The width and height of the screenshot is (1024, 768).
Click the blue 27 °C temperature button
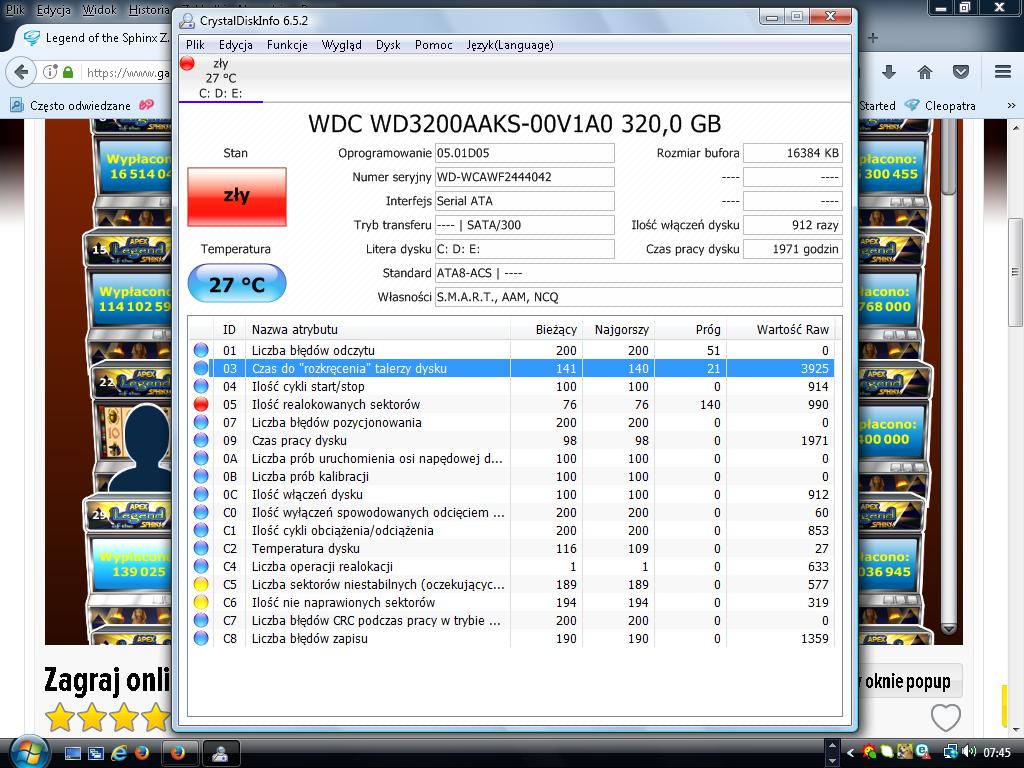coord(236,283)
